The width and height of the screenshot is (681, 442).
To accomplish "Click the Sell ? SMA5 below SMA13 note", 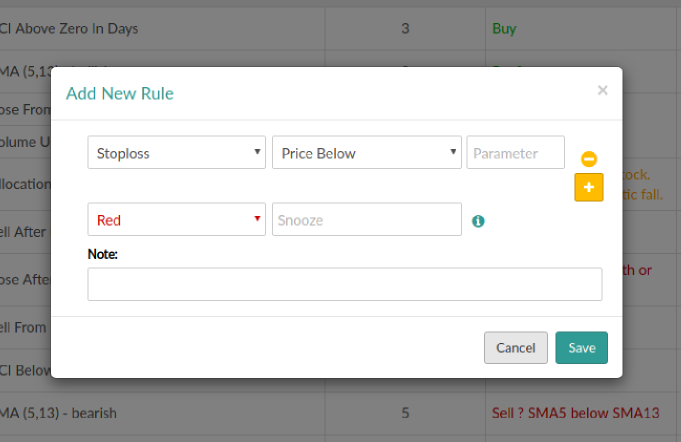I will coord(575,413).
